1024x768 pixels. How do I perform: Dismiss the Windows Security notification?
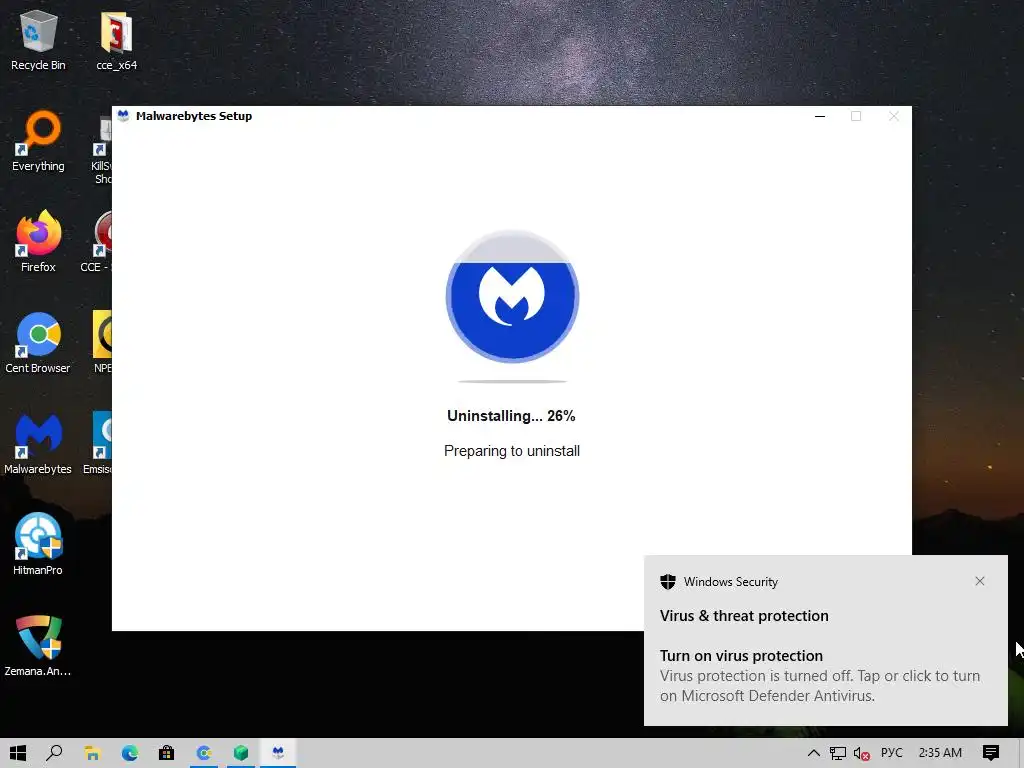(x=980, y=581)
